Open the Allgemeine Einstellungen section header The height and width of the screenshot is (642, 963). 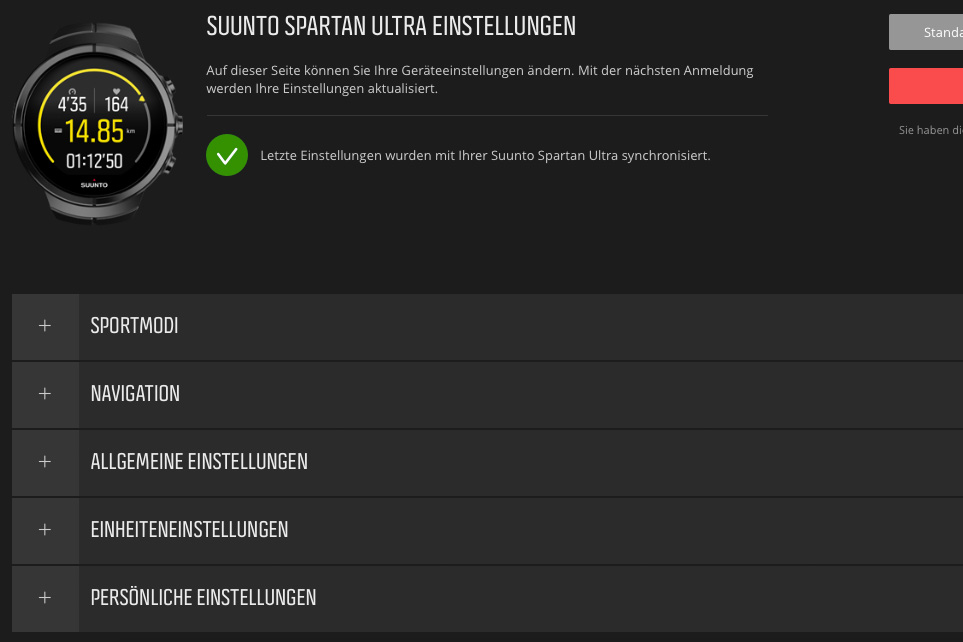199,462
